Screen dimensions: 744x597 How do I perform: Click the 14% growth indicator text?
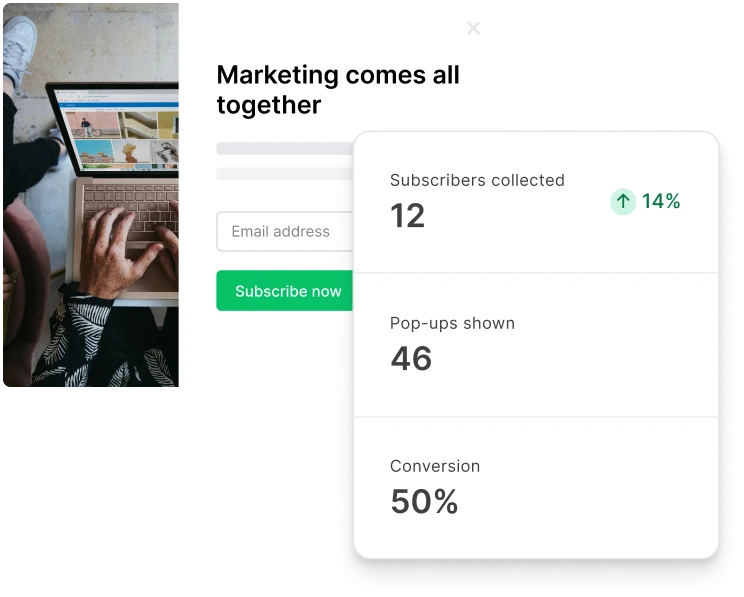pos(661,202)
